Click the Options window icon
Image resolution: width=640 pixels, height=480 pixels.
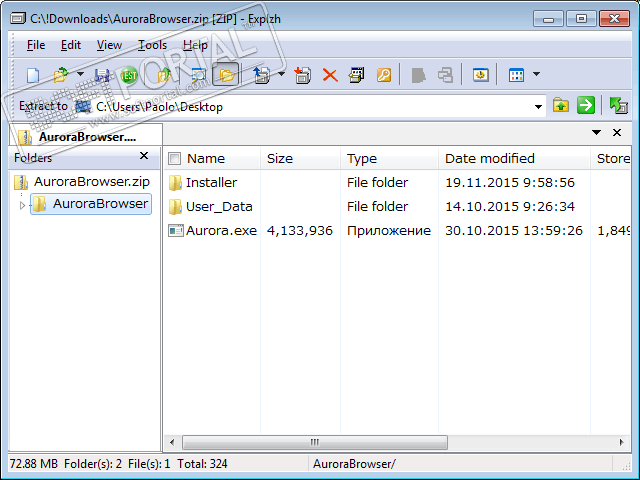click(x=481, y=75)
